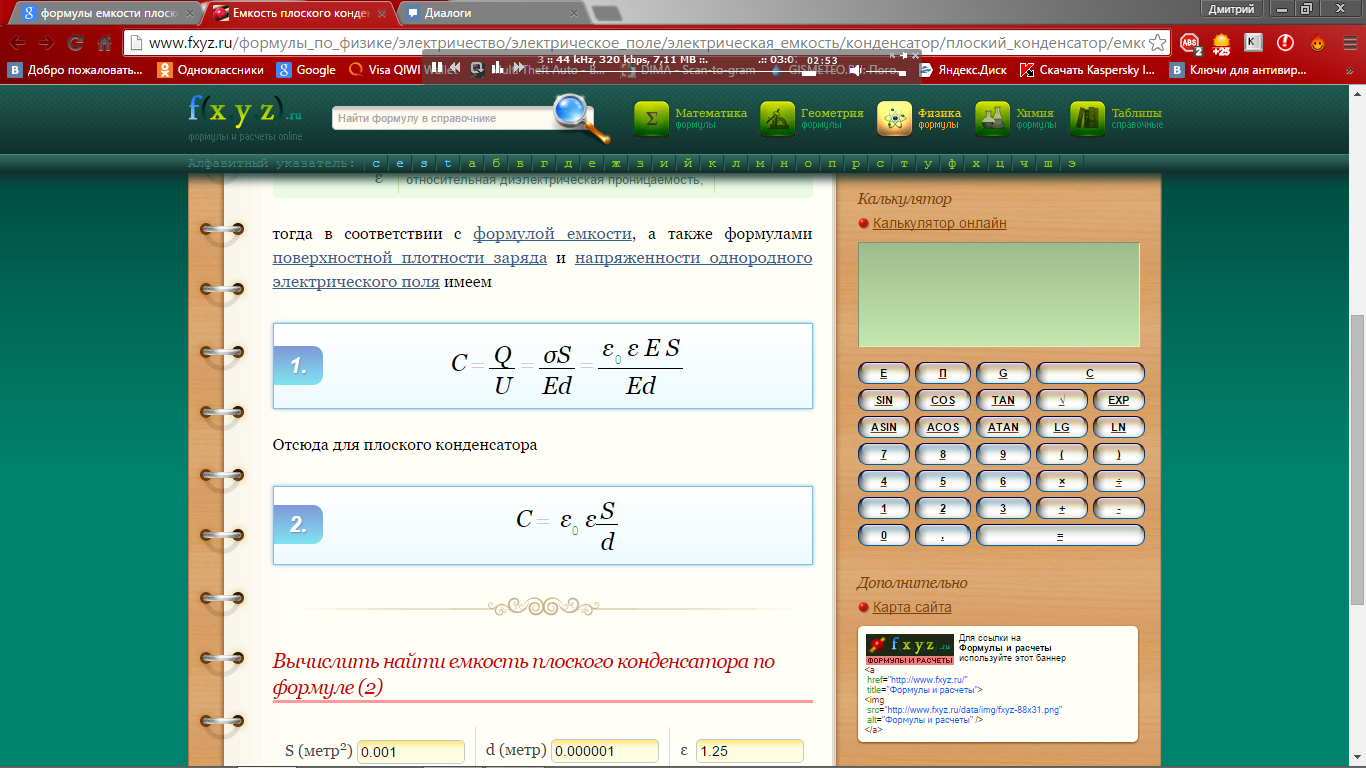Click the magnifying glass search icon
1366x768 pixels.
point(581,119)
